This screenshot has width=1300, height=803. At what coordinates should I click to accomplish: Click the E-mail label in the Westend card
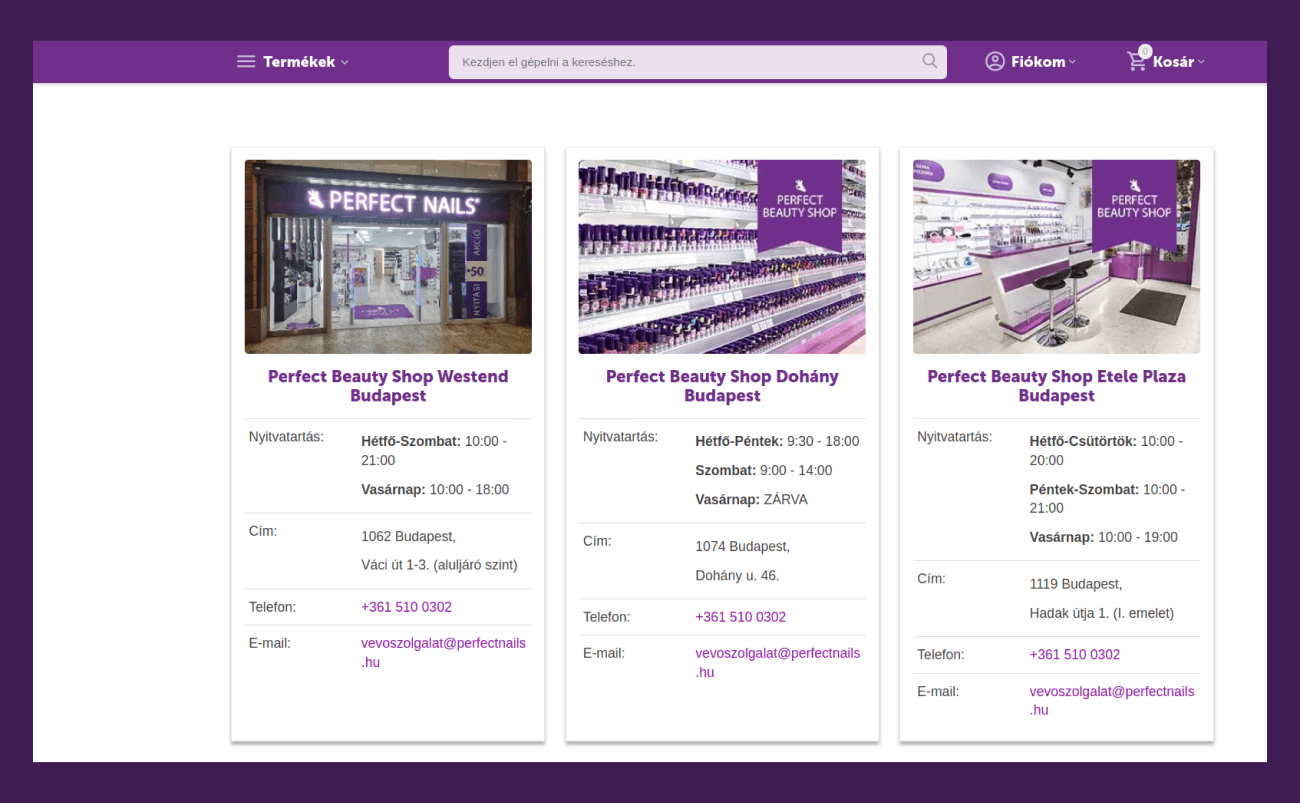point(270,643)
